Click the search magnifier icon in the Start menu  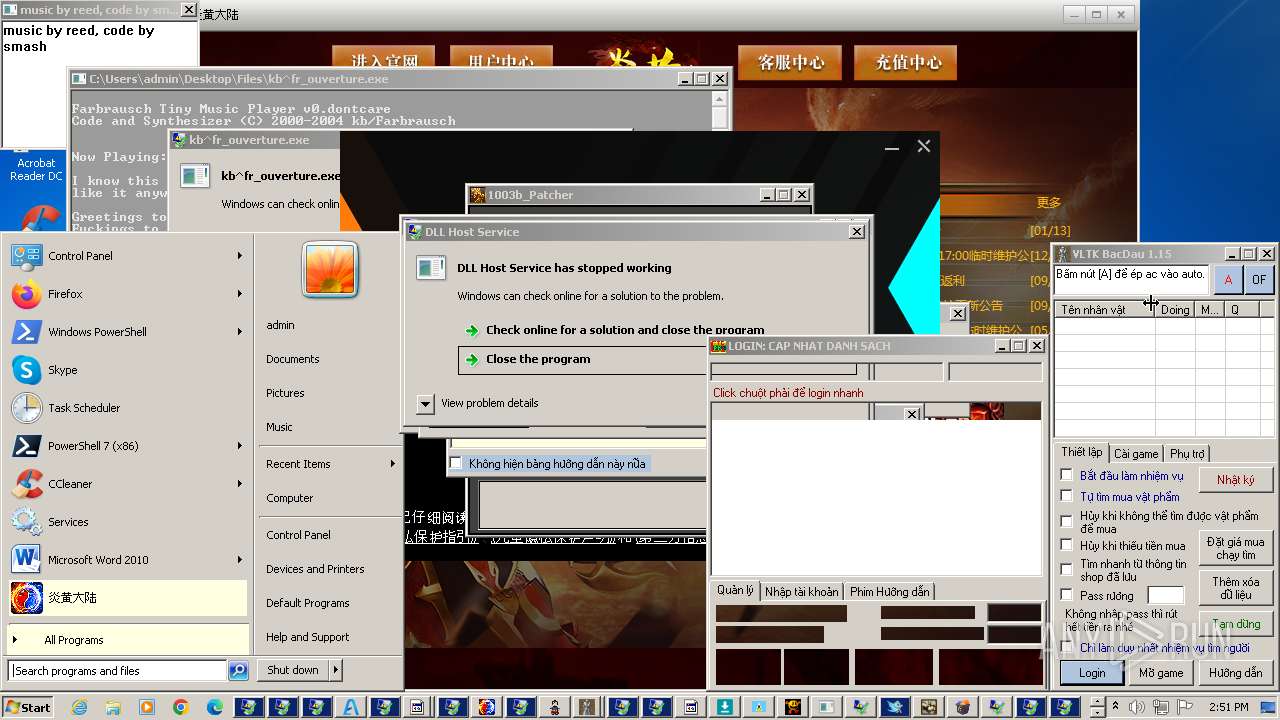click(x=238, y=671)
